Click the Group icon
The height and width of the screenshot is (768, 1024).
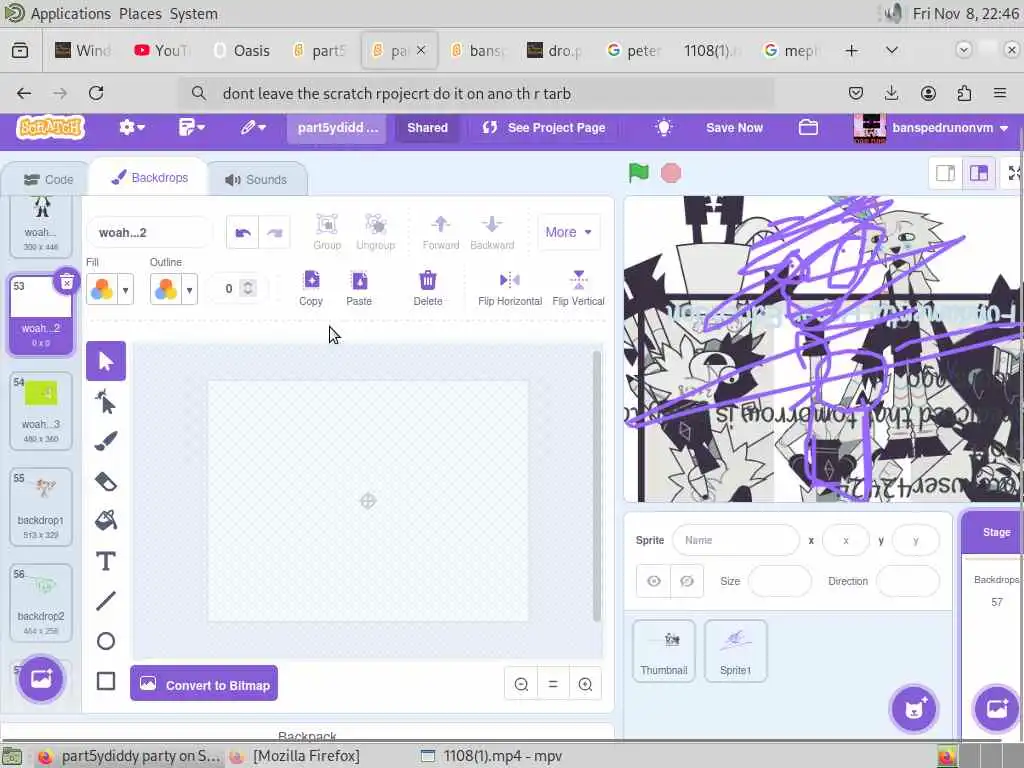[x=327, y=232]
